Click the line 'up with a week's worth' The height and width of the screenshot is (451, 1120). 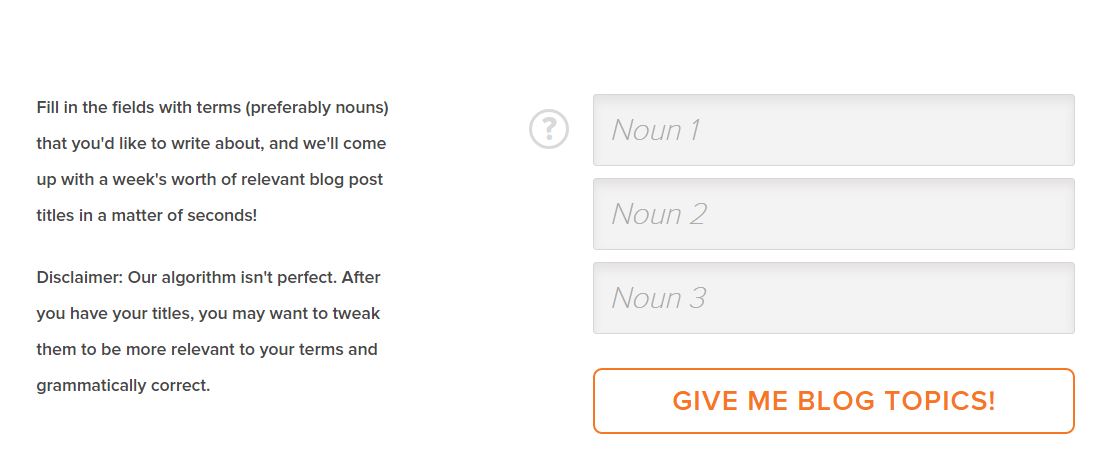tap(209, 179)
